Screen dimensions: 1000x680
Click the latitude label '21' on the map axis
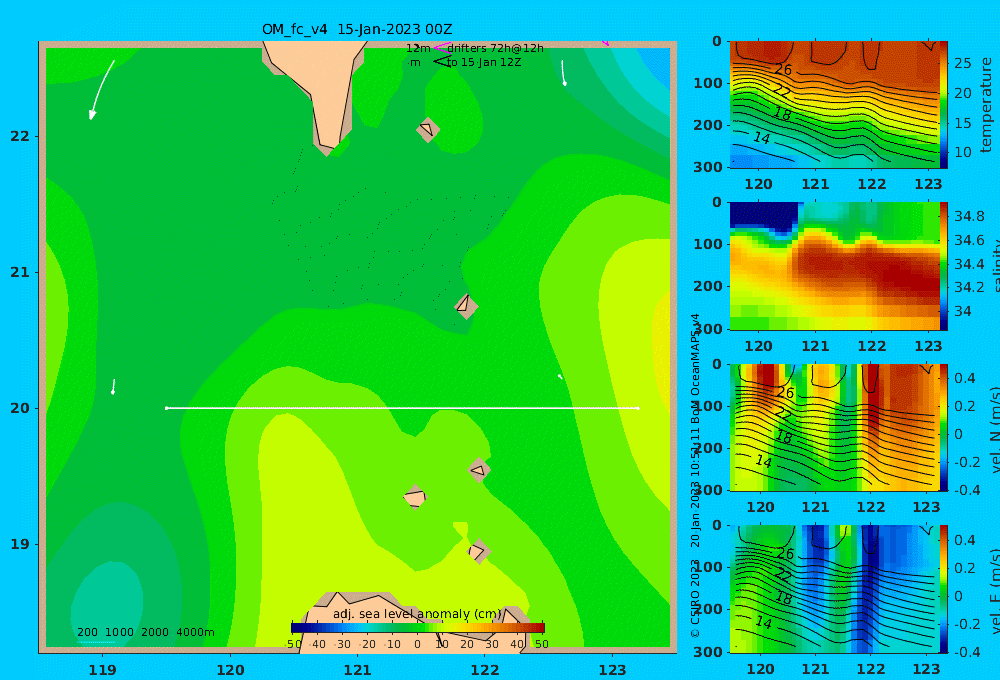20,272
